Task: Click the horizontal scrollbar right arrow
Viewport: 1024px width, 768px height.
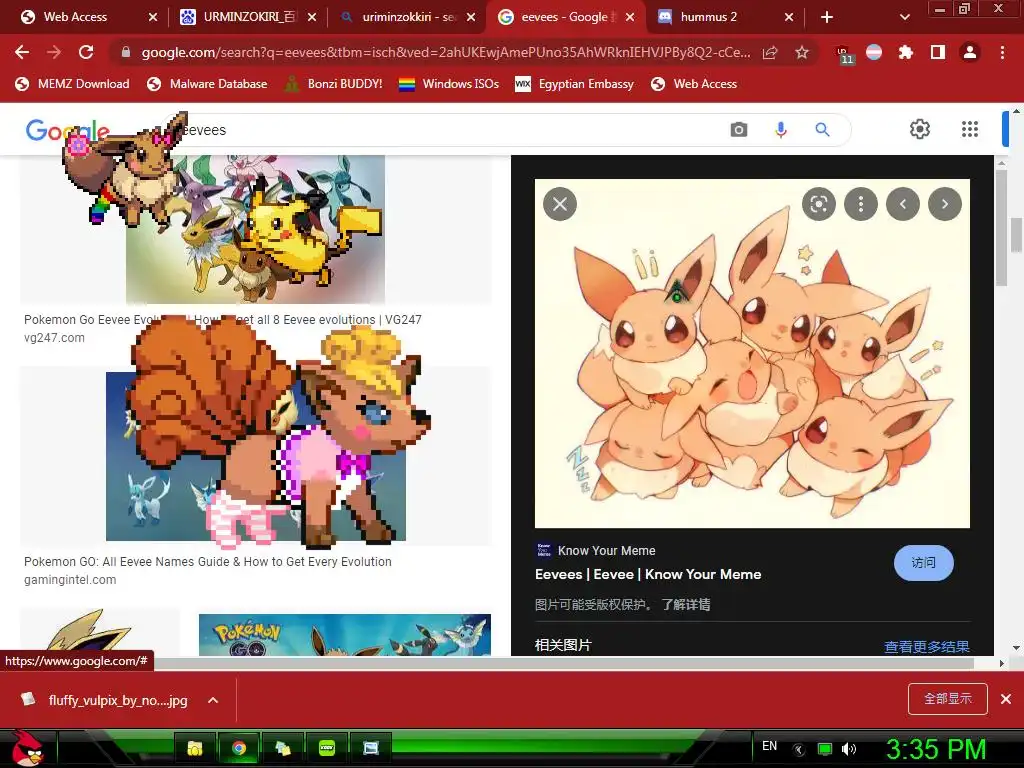Action: click(1001, 664)
